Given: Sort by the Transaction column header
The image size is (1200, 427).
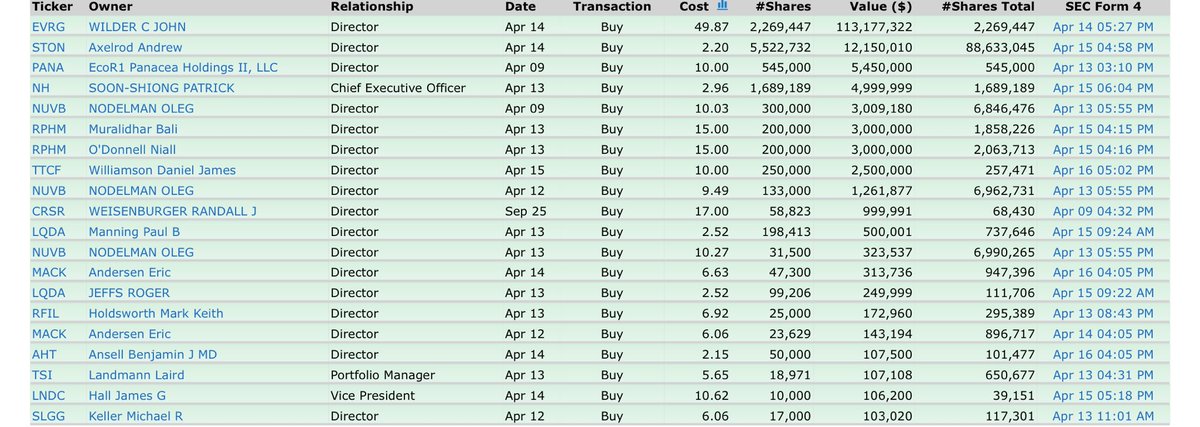Looking at the screenshot, I should (612, 6).
